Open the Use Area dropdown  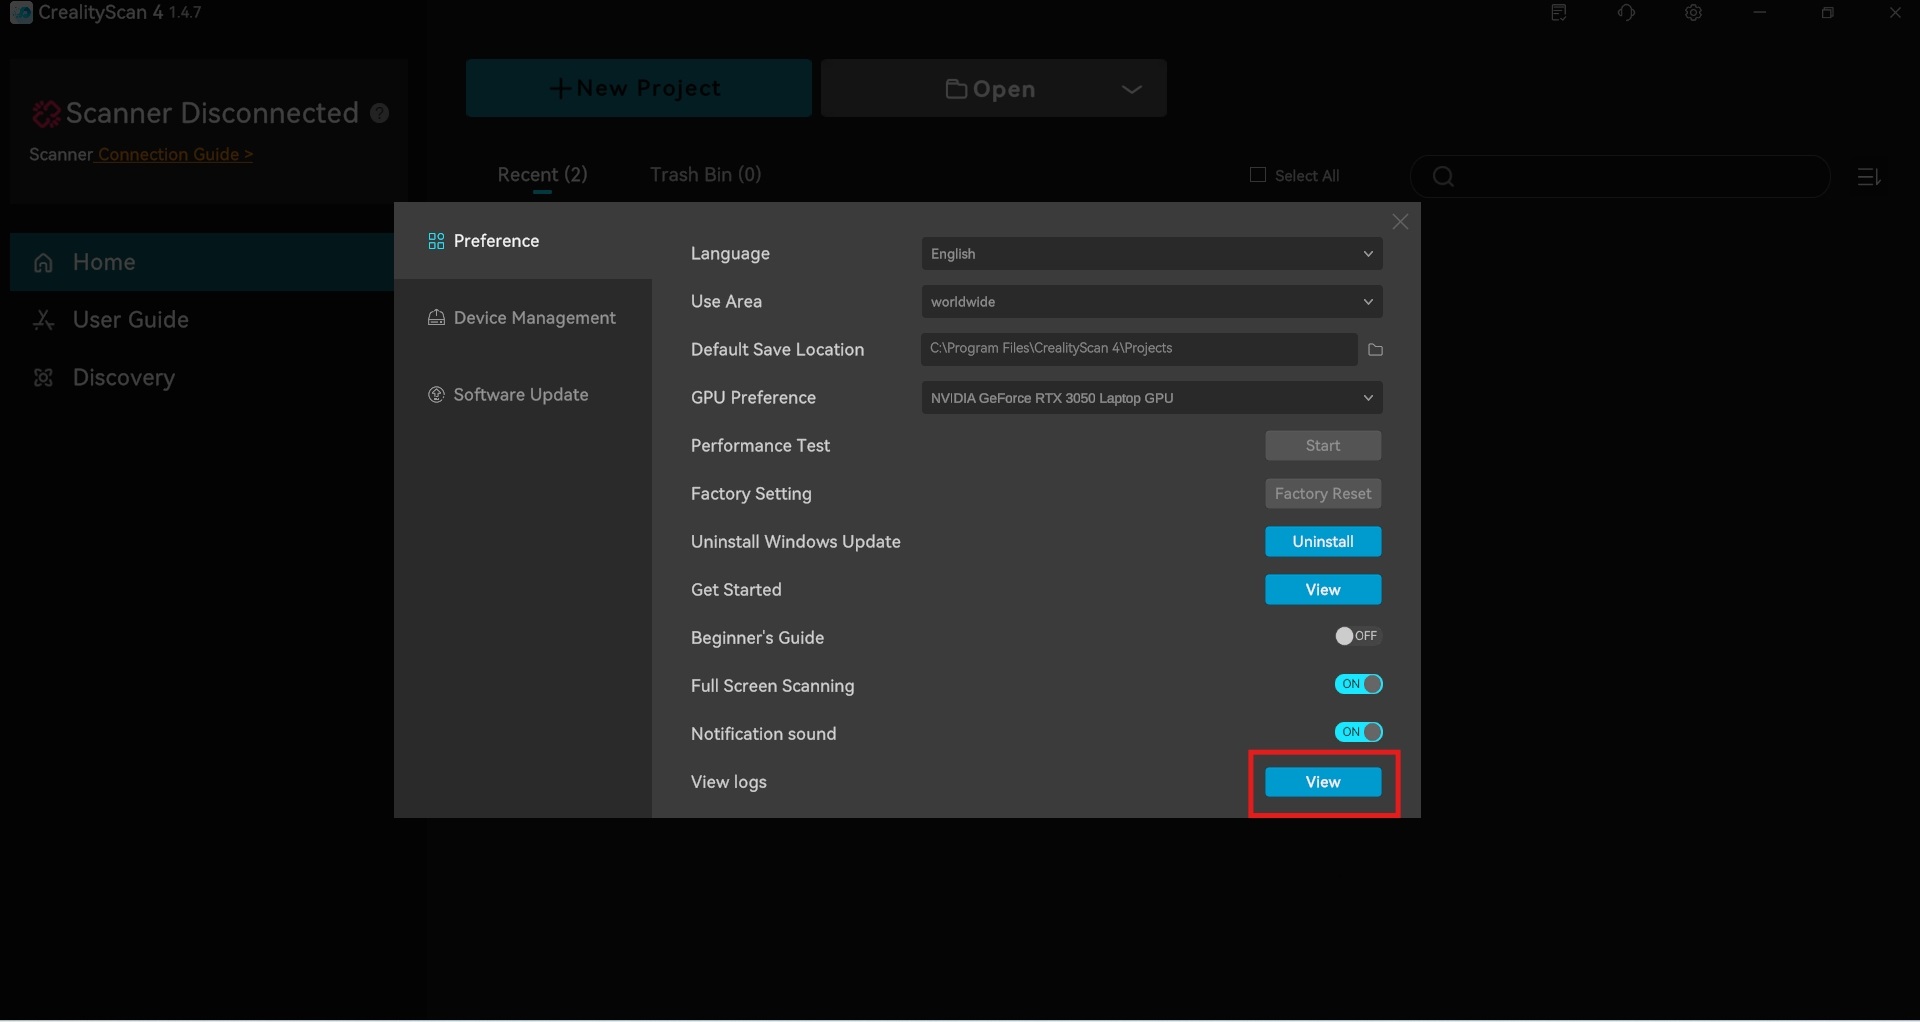tap(1151, 302)
